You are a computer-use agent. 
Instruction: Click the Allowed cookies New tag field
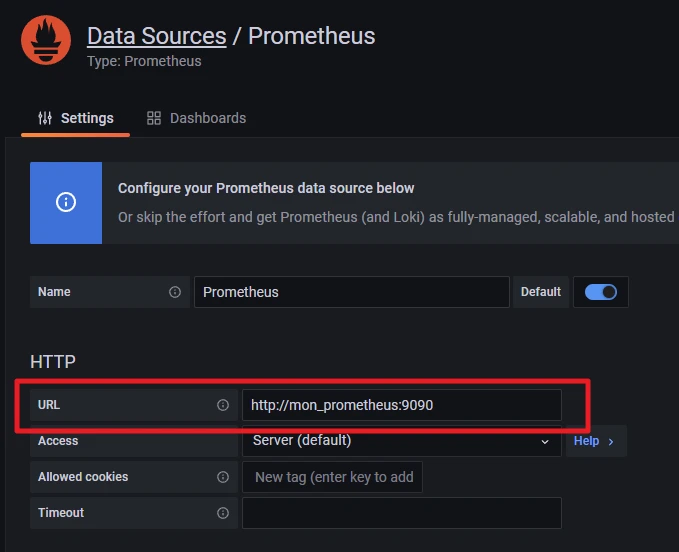333,477
